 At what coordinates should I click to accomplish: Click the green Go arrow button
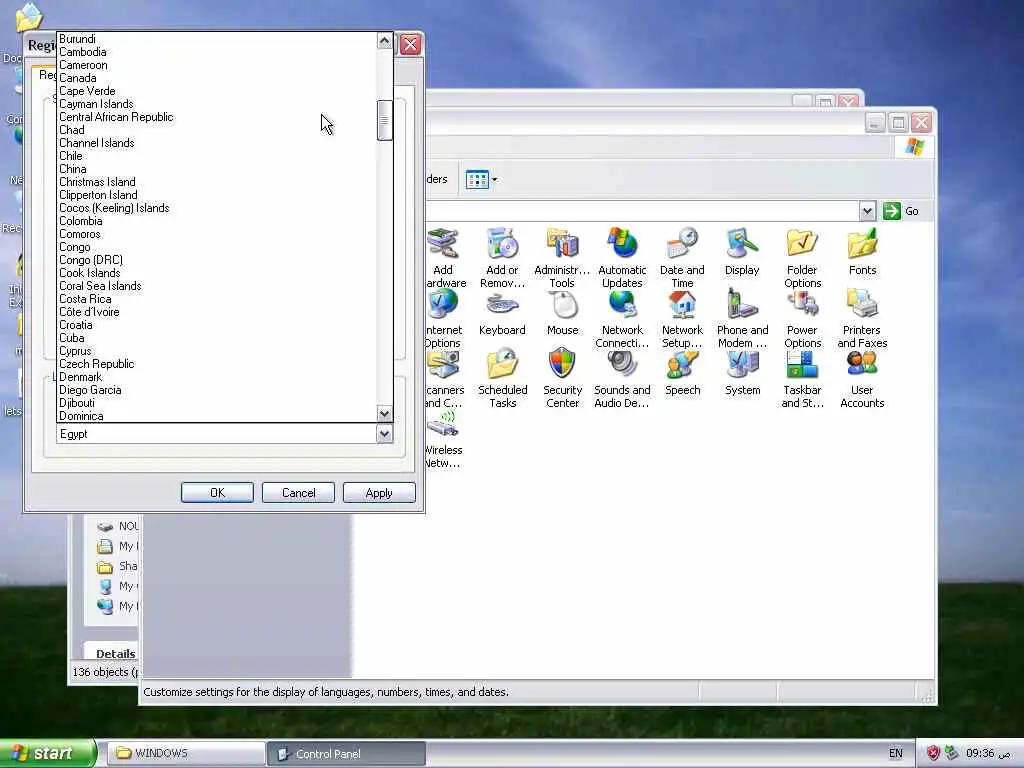(891, 211)
